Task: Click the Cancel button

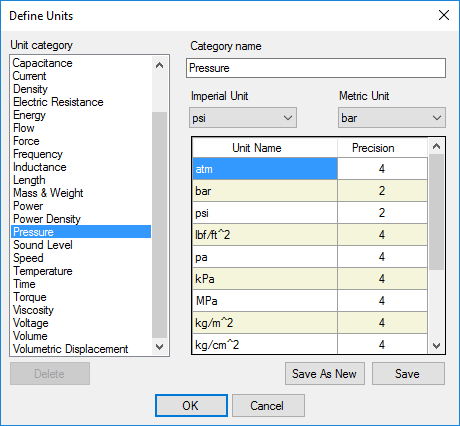Action: [268, 406]
